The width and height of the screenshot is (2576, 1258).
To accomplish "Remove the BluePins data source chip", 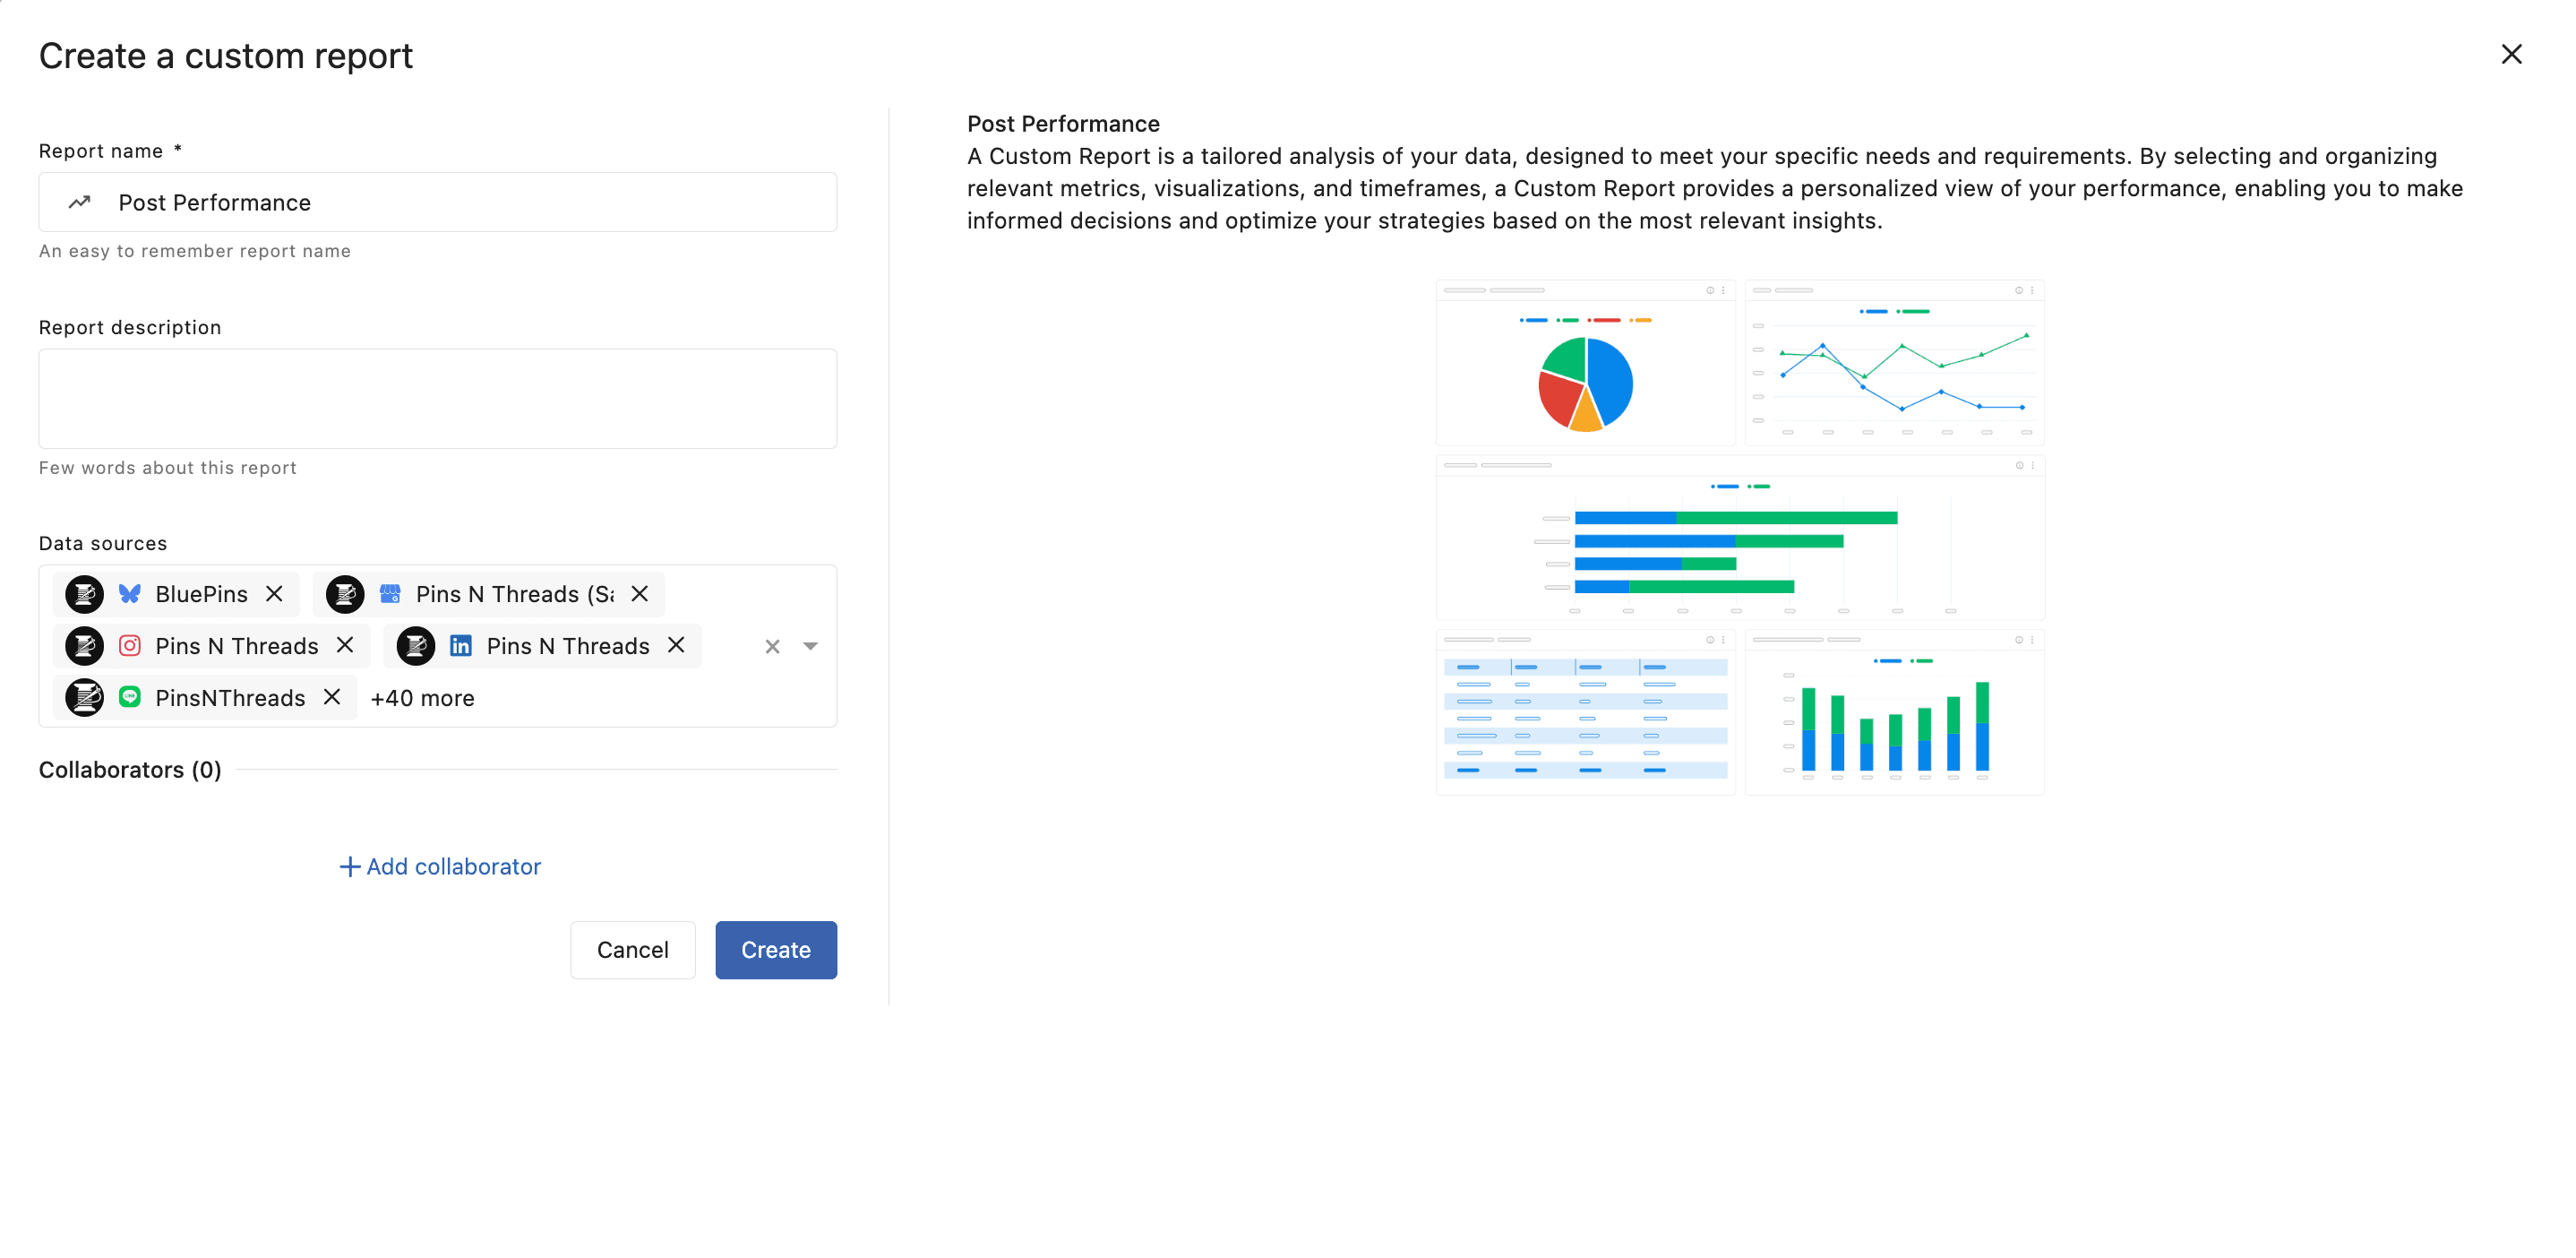I will [x=274, y=594].
